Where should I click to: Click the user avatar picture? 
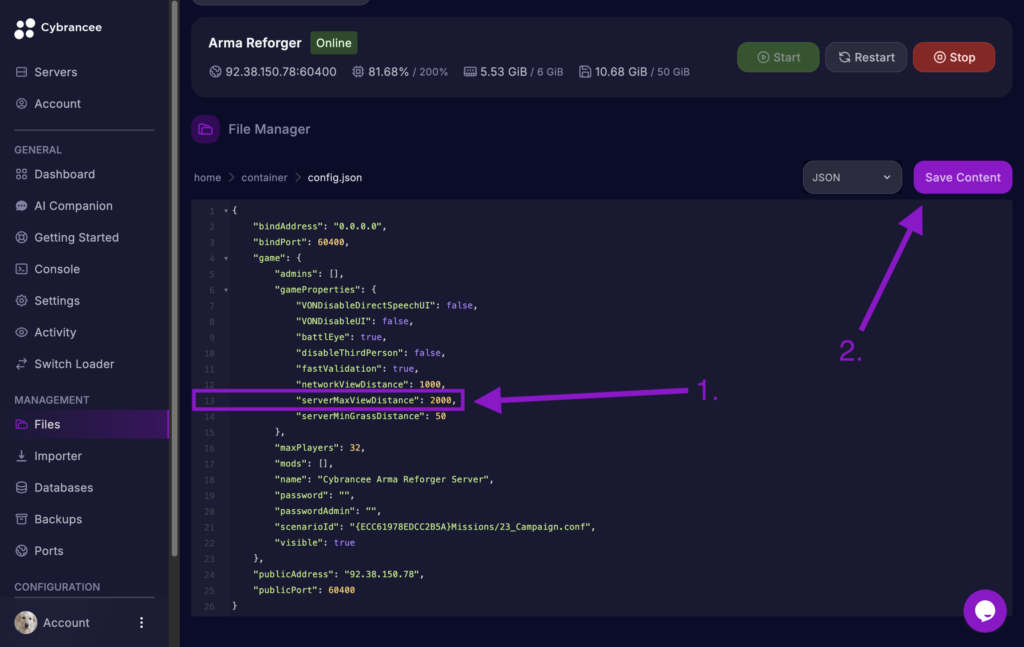[x=26, y=623]
